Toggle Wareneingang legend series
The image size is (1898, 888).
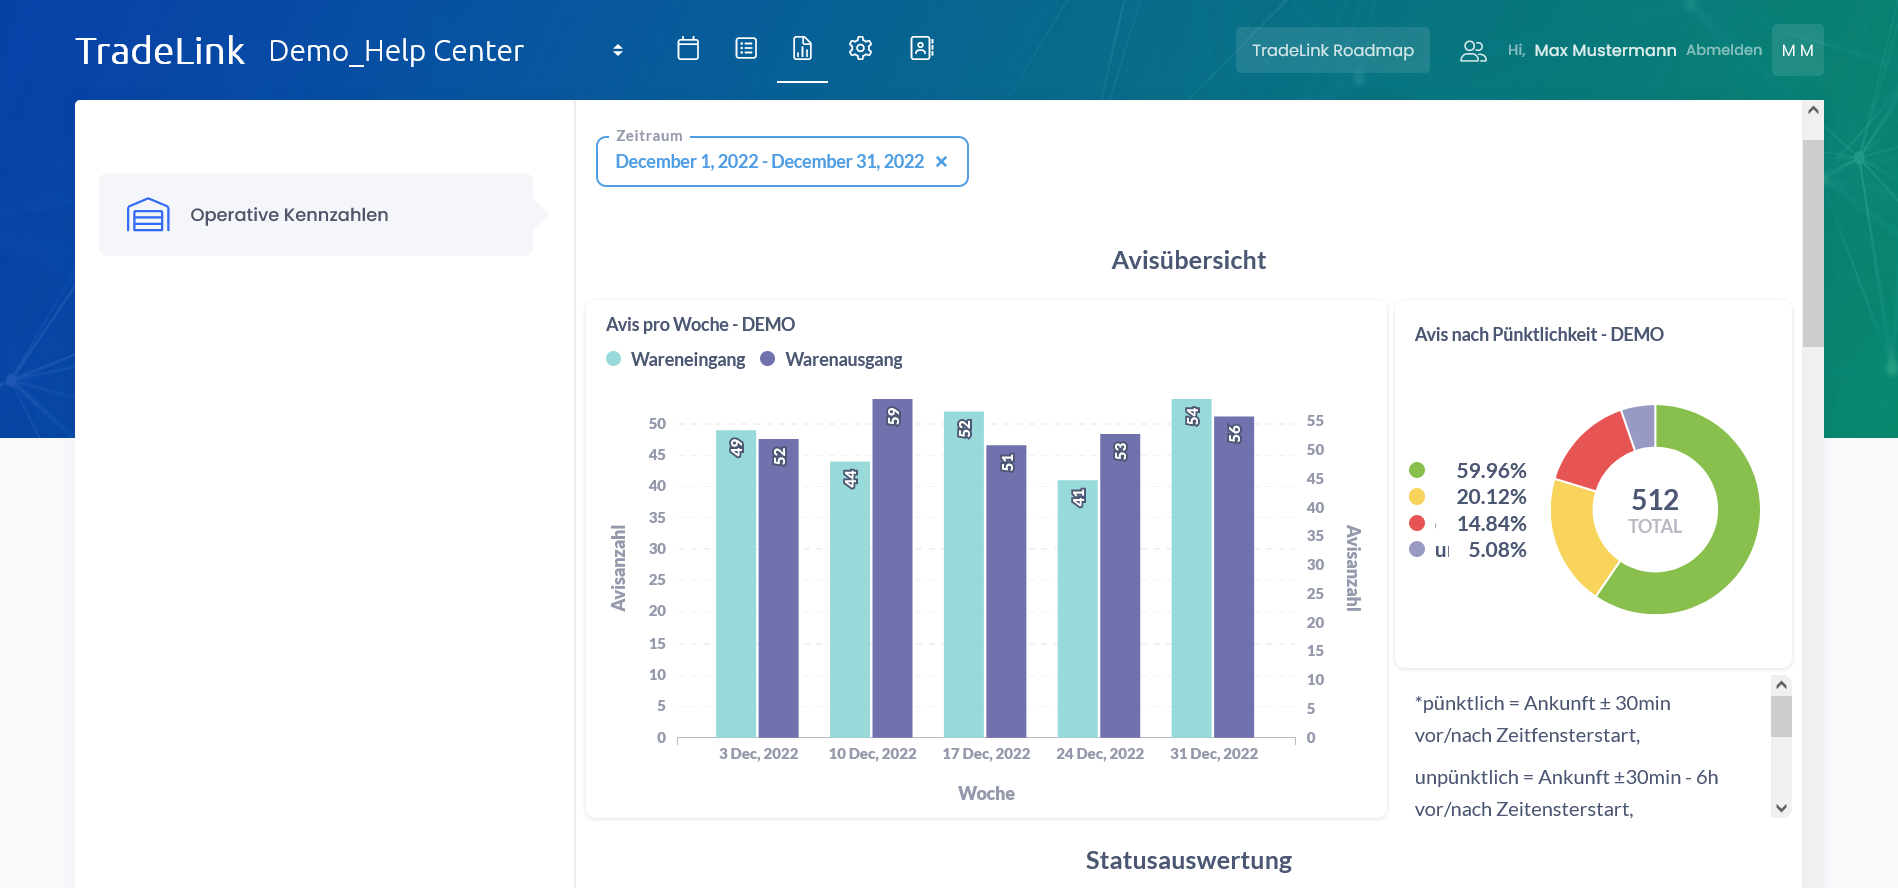pyautogui.click(x=676, y=360)
